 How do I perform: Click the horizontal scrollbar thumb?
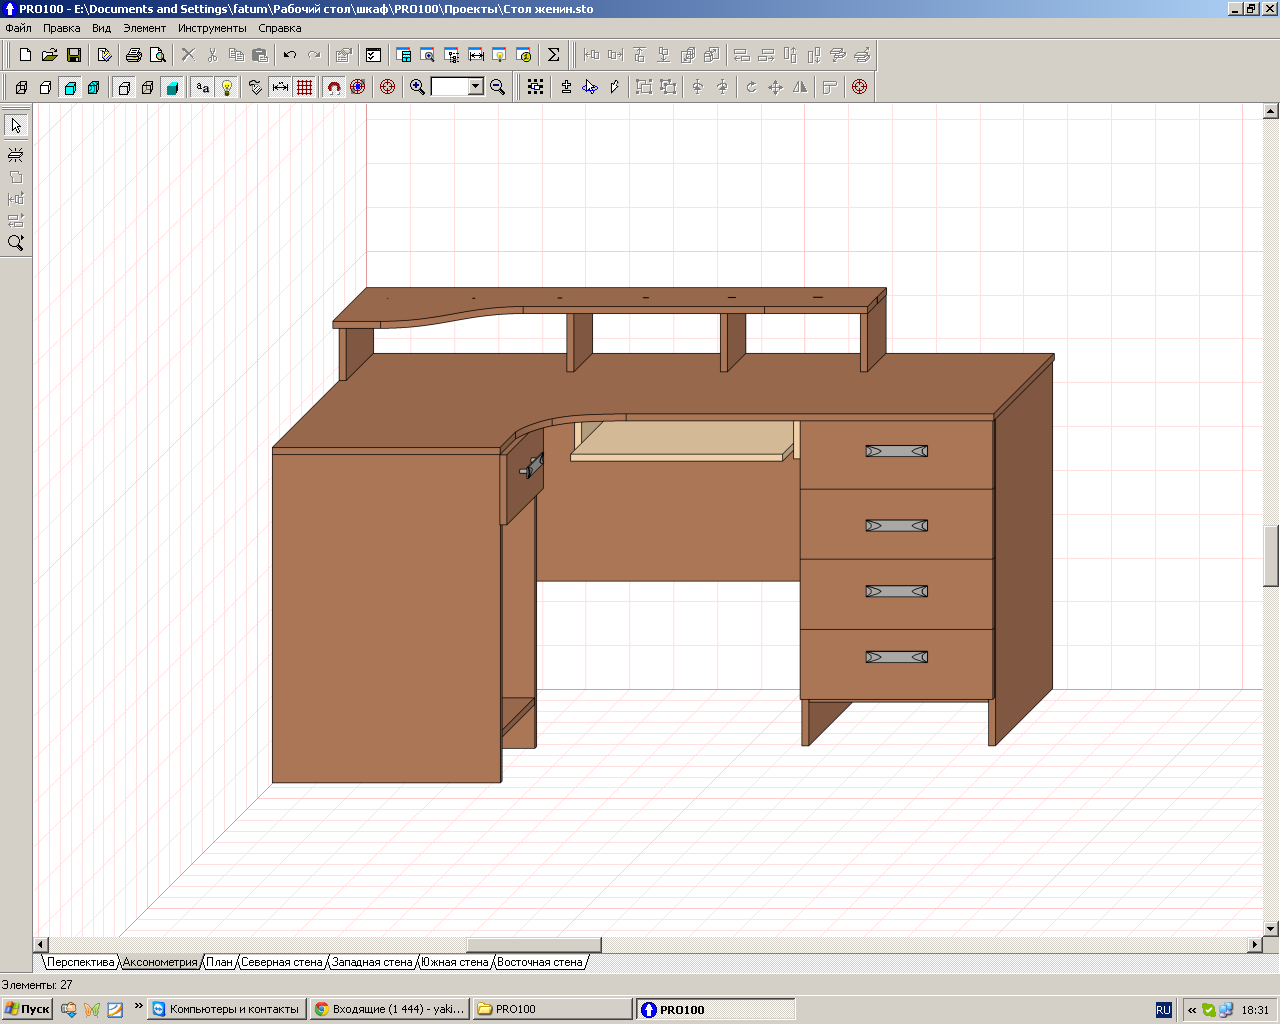point(534,945)
